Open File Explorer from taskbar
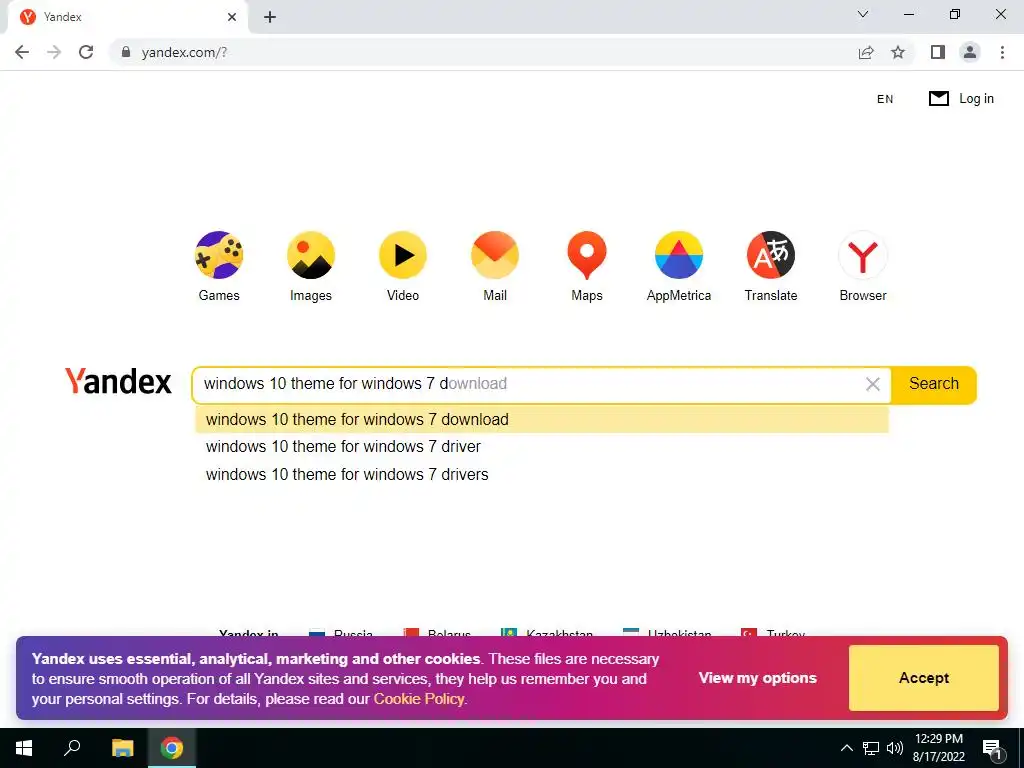Viewport: 1024px width, 768px height. (x=122, y=748)
